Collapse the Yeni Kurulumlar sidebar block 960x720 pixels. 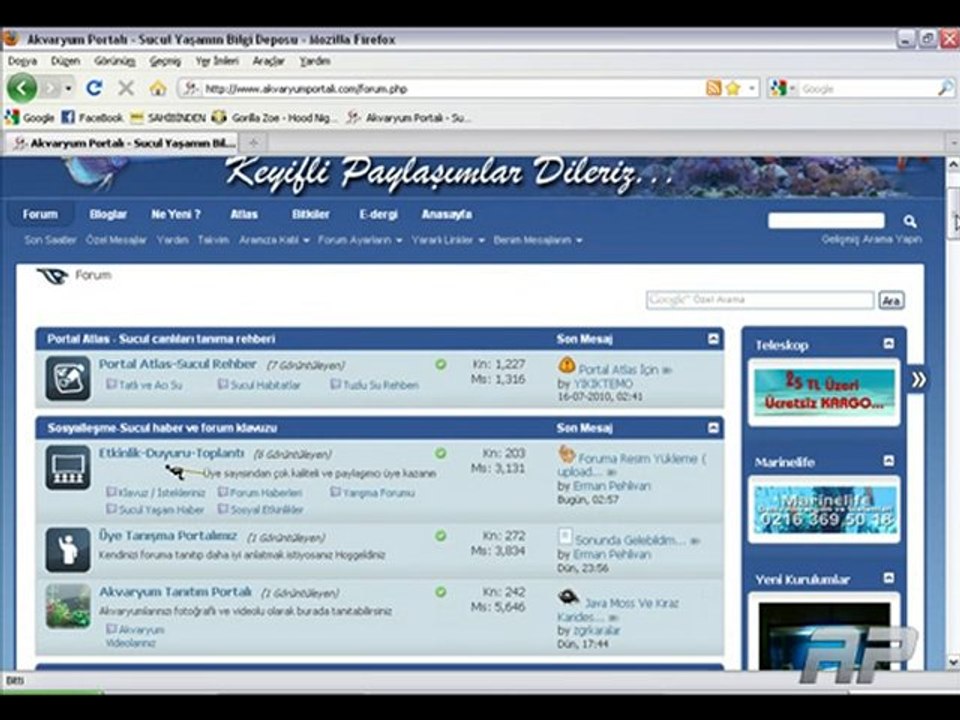(x=889, y=578)
